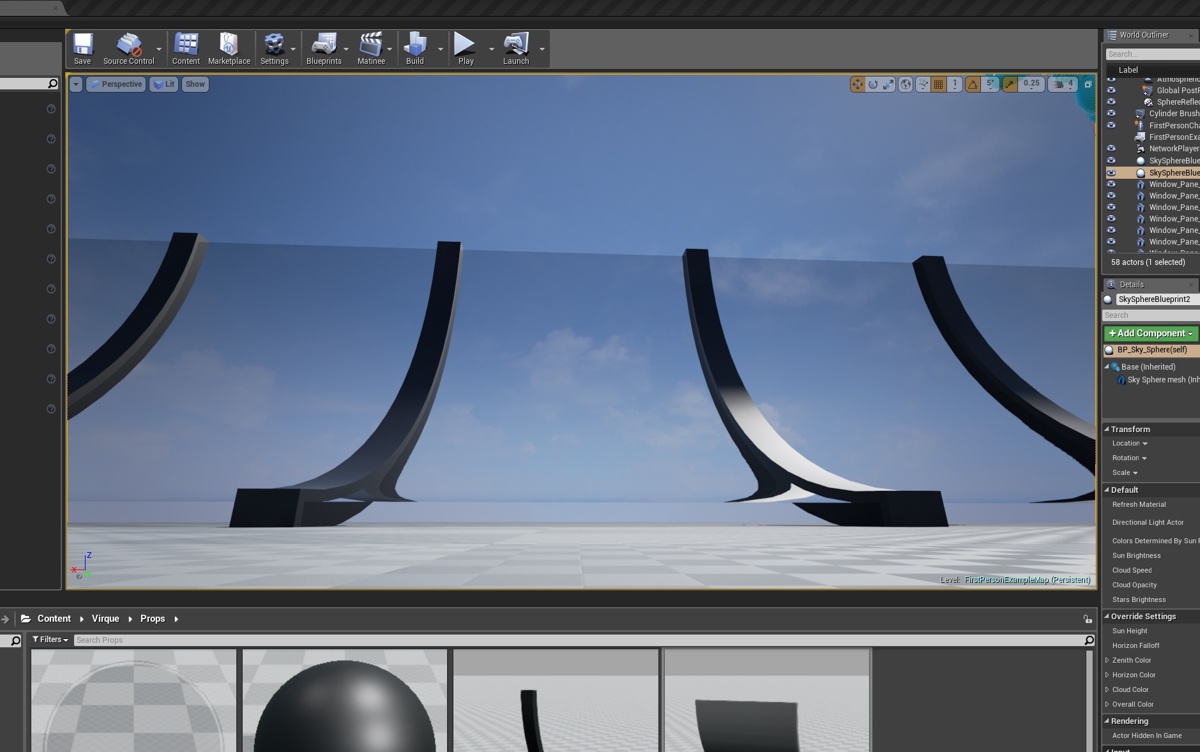Start Play in editor

click(466, 48)
